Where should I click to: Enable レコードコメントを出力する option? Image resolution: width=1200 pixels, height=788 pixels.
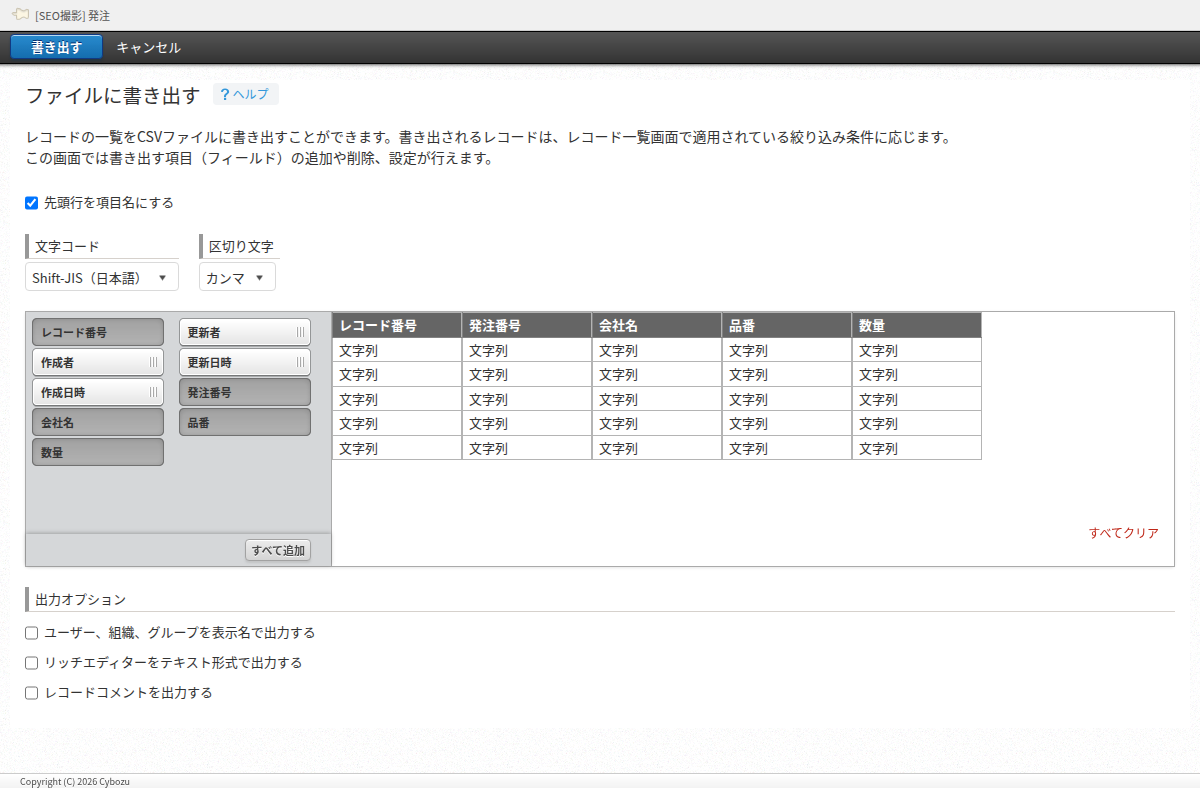pyautogui.click(x=32, y=693)
